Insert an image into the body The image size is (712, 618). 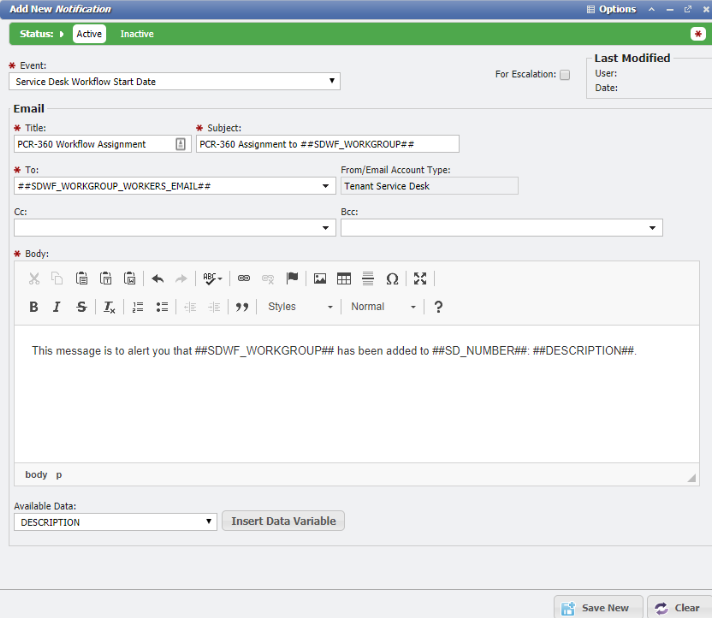[320, 279]
